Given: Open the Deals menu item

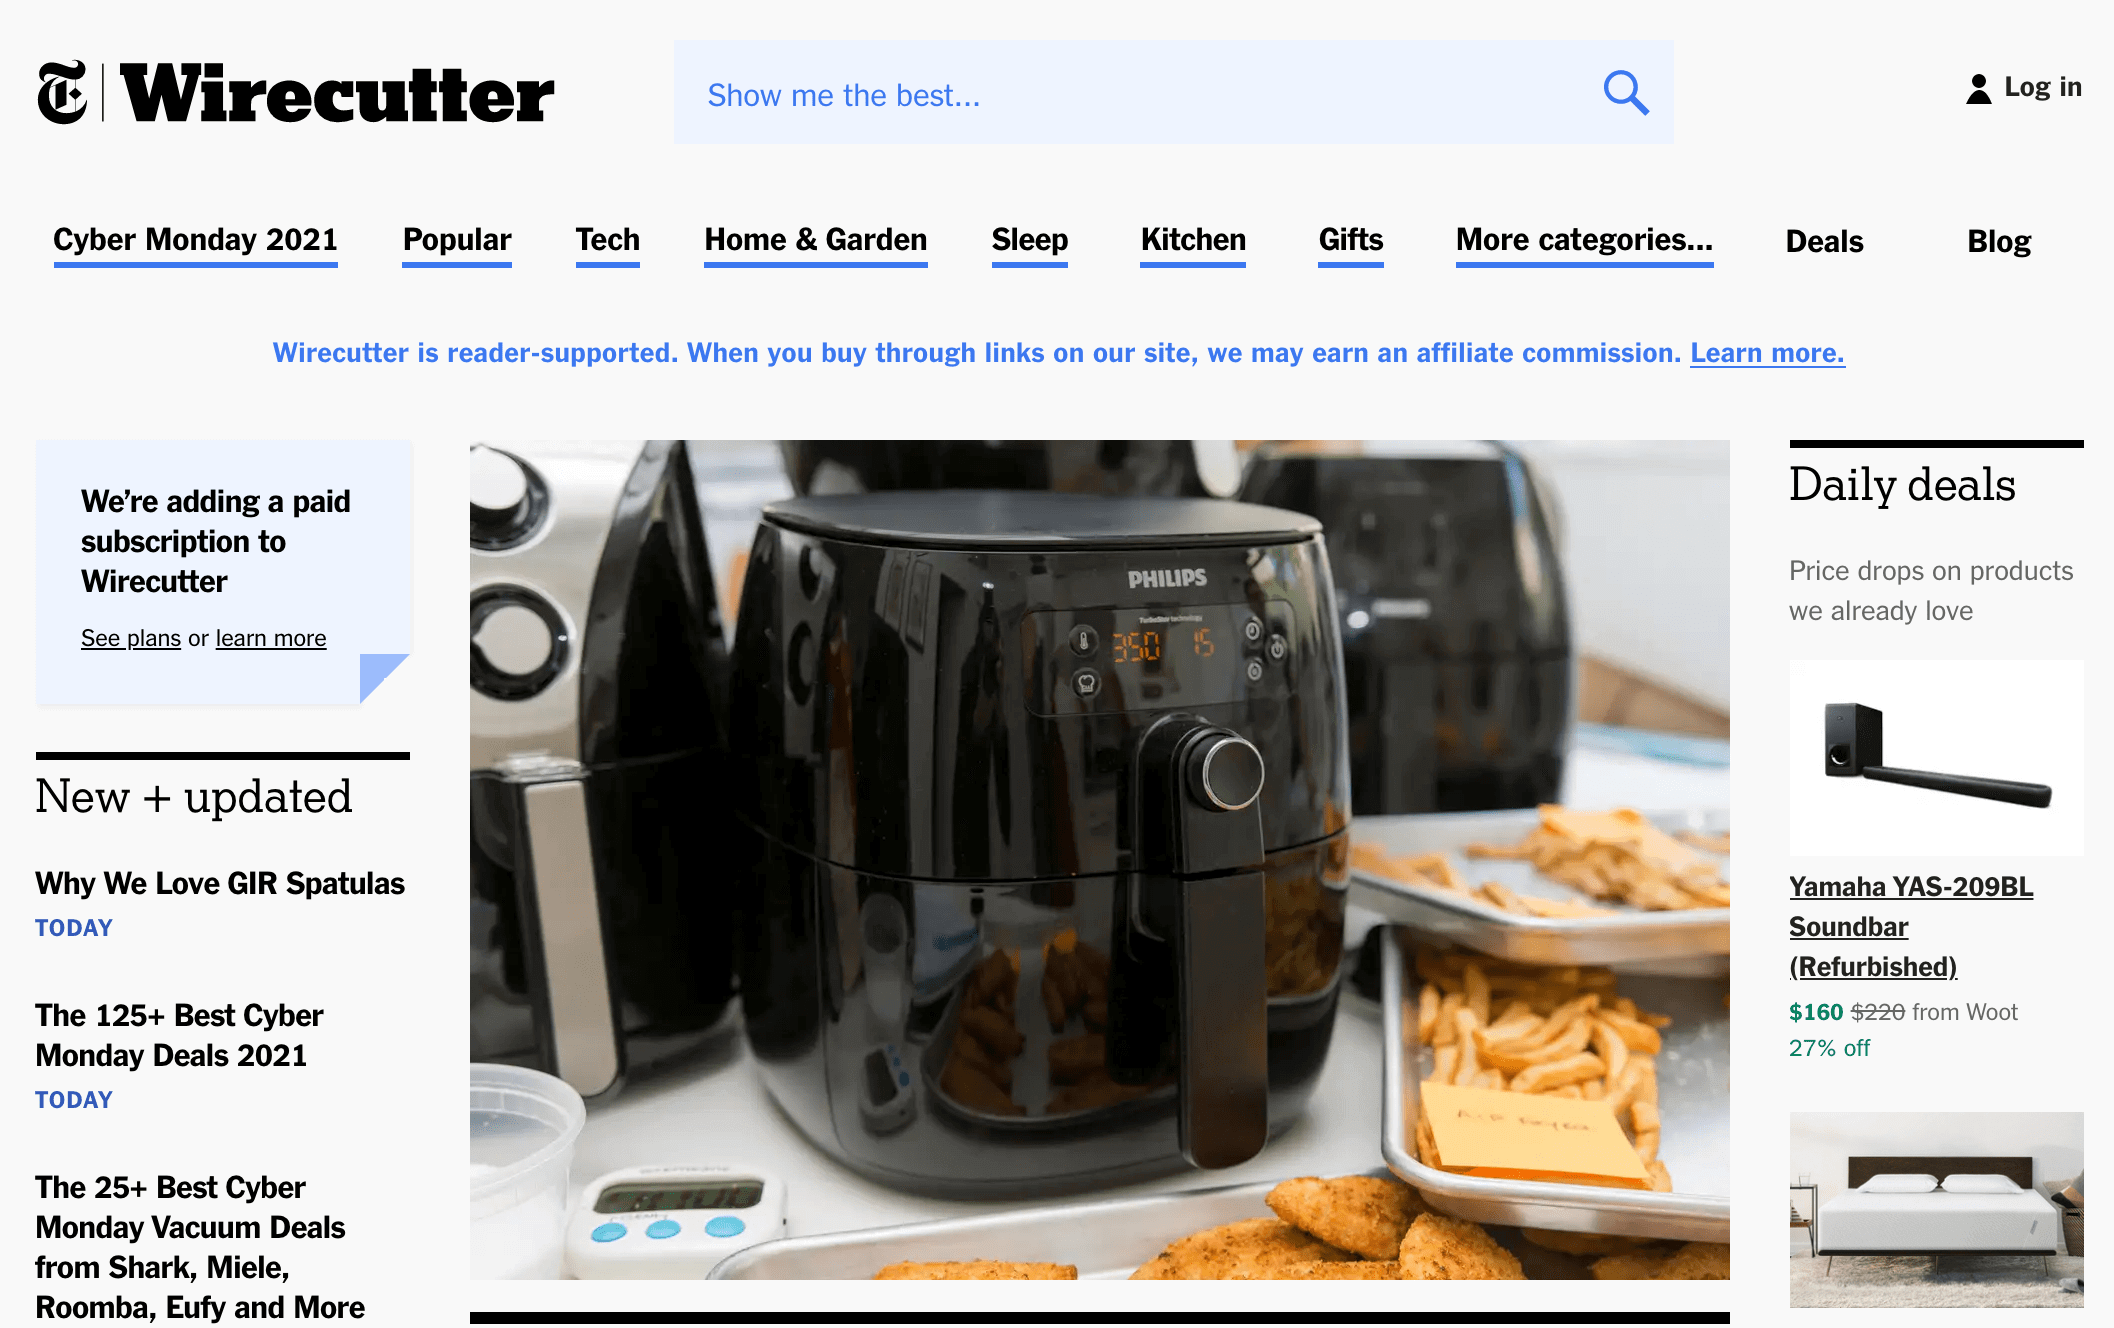Looking at the screenshot, I should point(1823,239).
